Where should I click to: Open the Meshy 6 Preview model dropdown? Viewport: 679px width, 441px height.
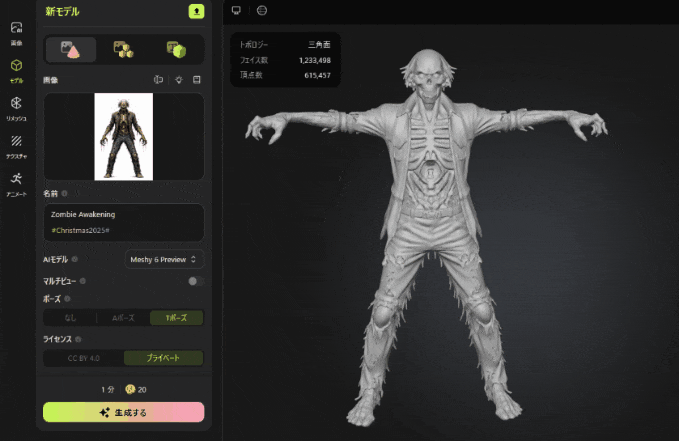(164, 260)
